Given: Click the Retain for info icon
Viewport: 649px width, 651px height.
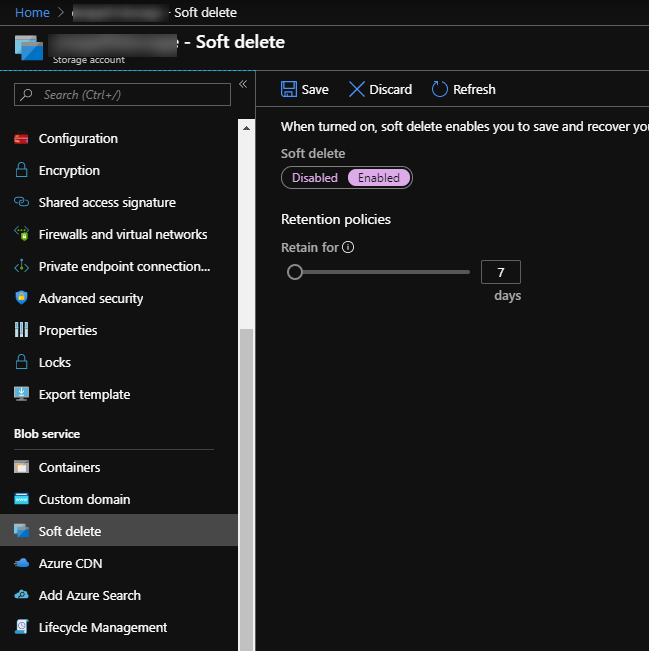Looking at the screenshot, I should coord(349,248).
